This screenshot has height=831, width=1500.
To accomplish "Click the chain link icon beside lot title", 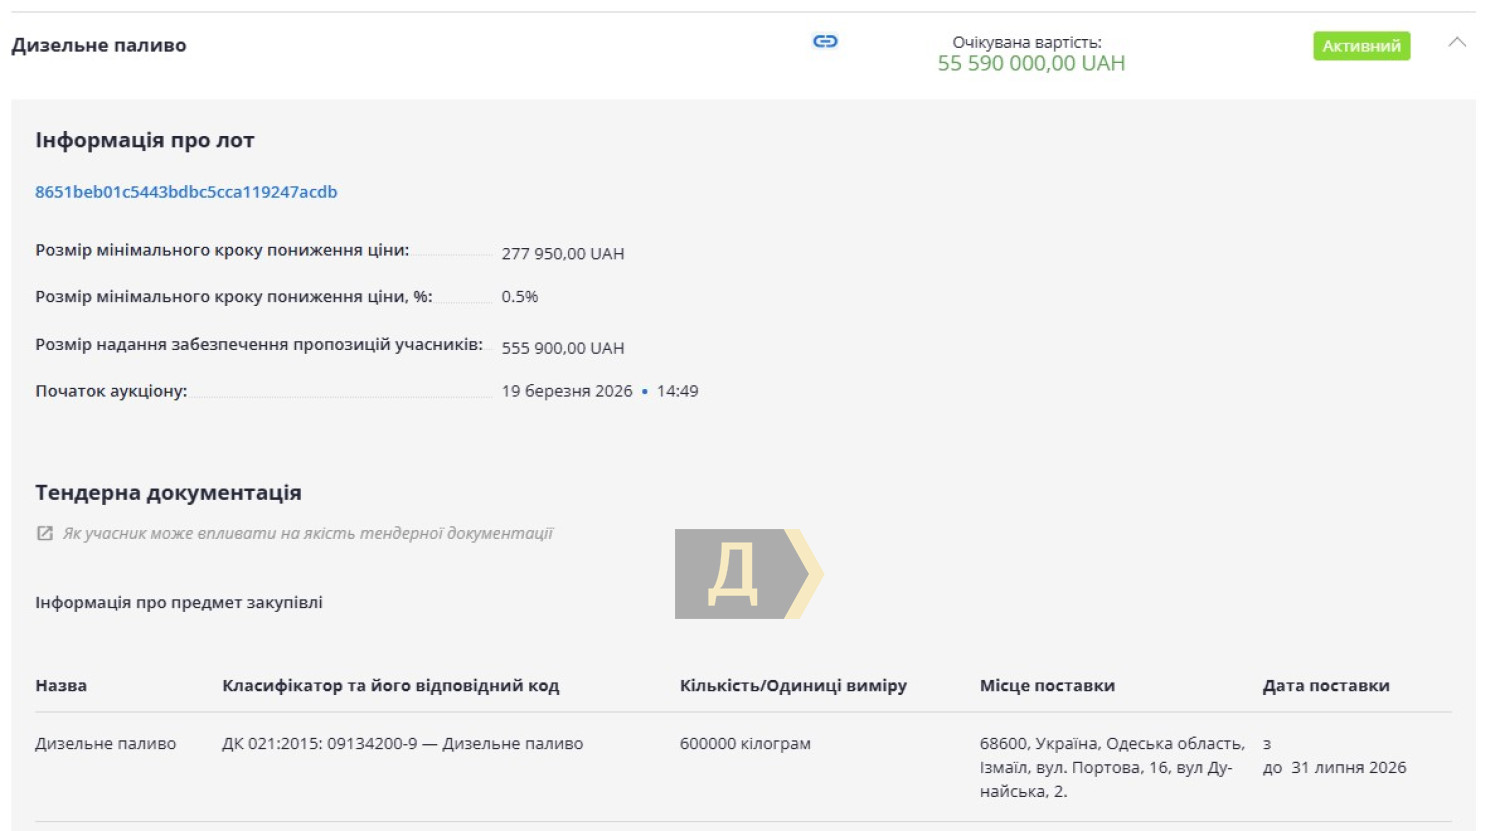I will pos(825,41).
